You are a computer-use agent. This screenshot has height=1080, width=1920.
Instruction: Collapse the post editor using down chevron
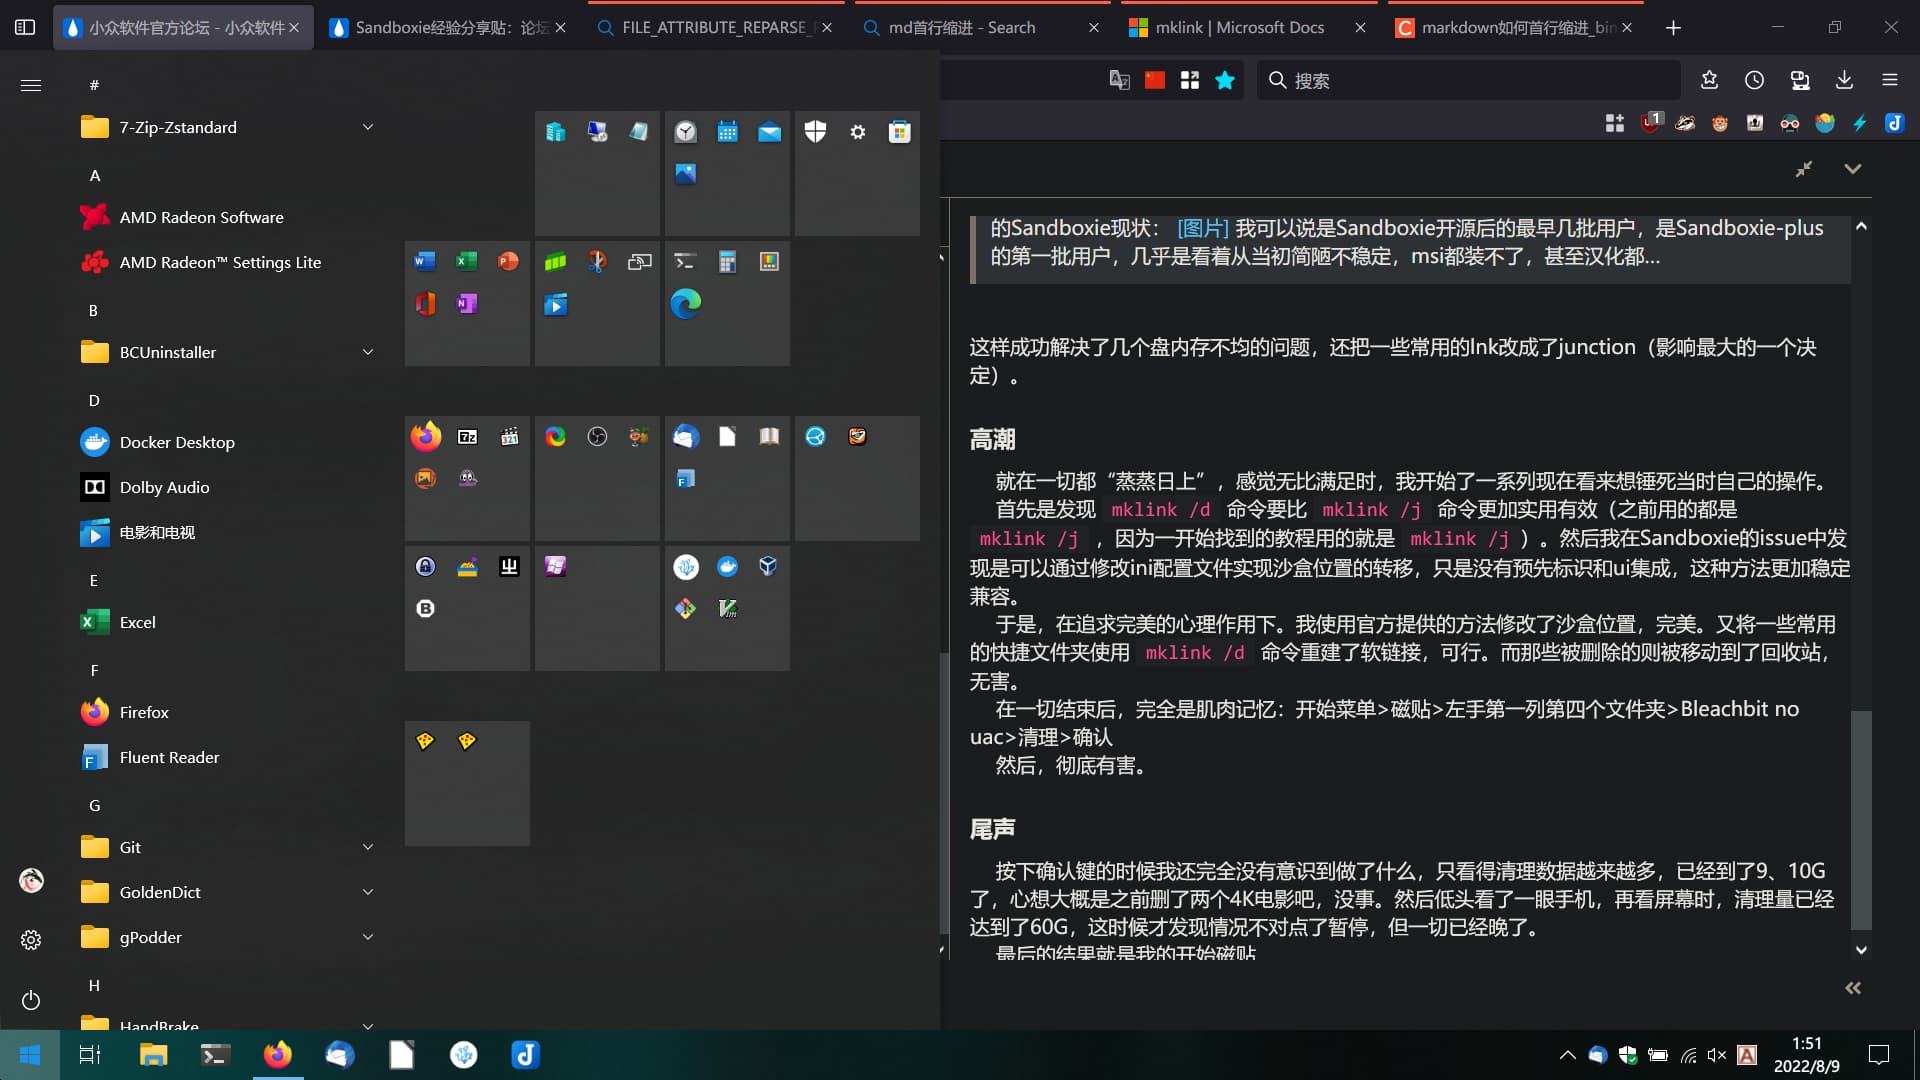(1852, 169)
